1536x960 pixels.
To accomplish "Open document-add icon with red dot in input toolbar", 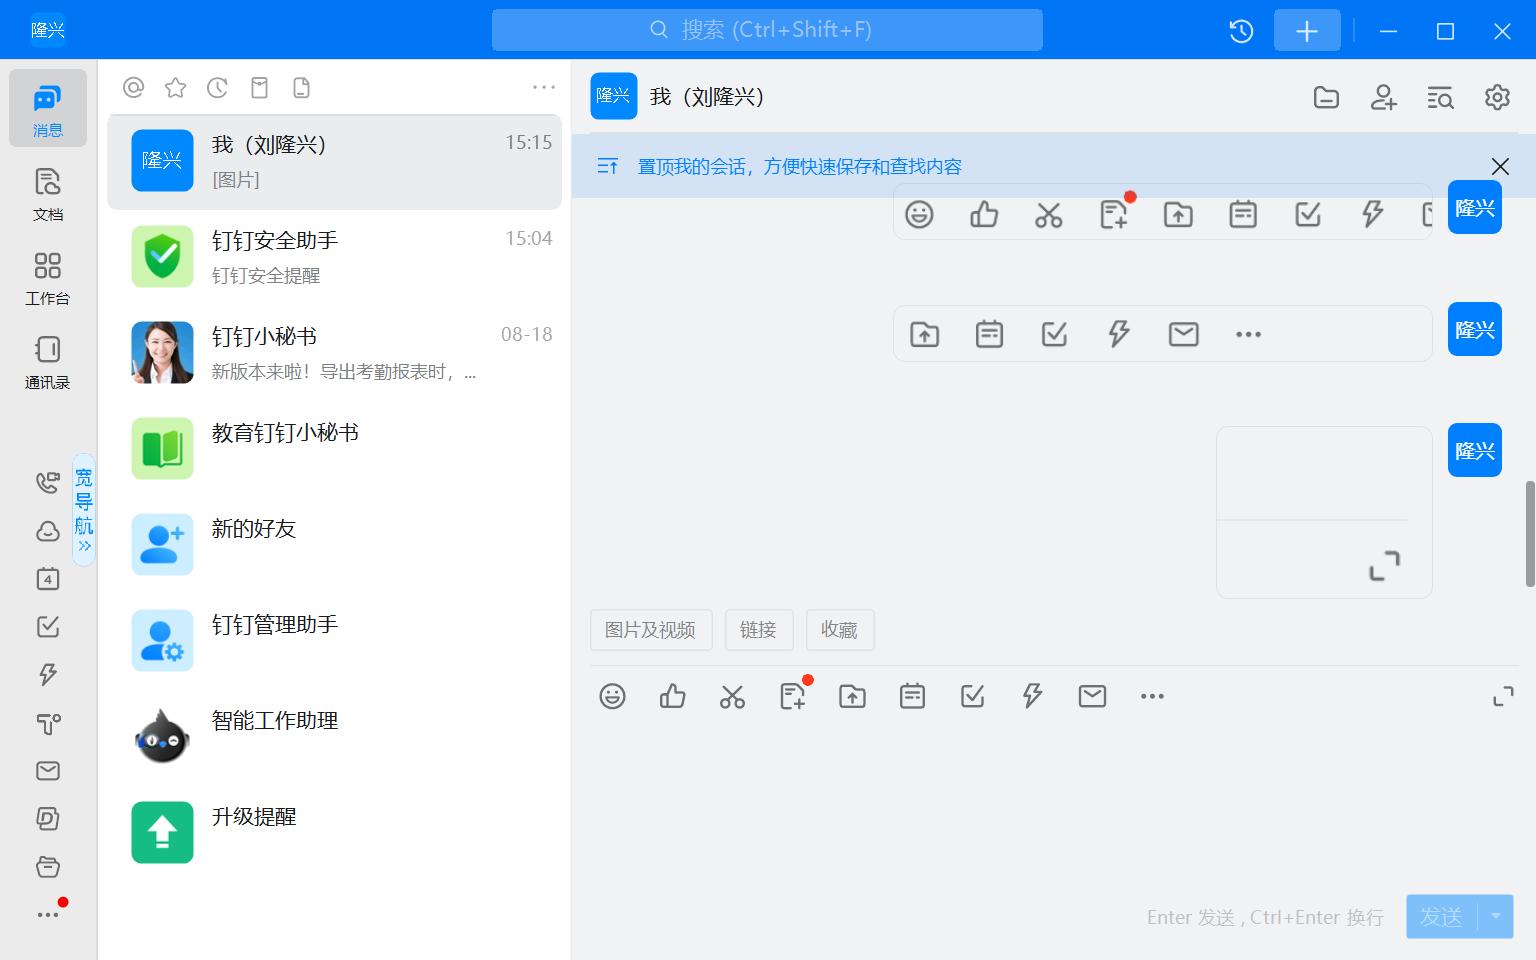I will point(792,696).
